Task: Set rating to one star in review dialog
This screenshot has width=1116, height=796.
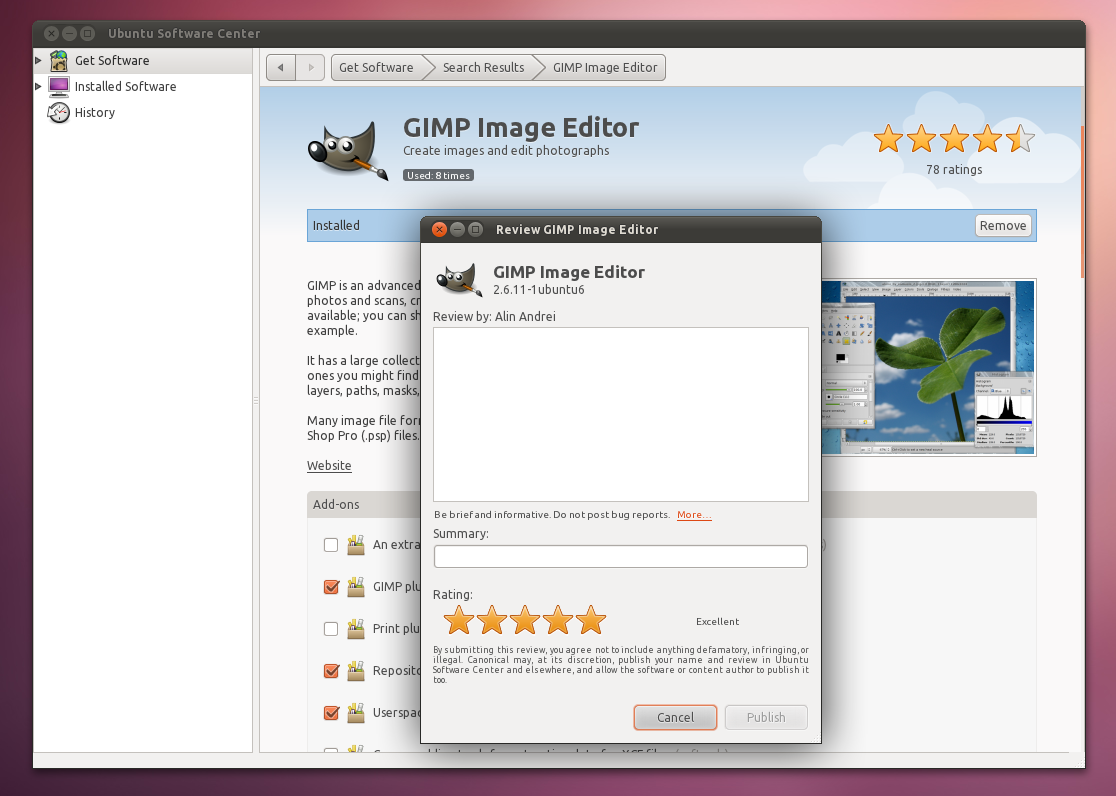Action: (459, 620)
